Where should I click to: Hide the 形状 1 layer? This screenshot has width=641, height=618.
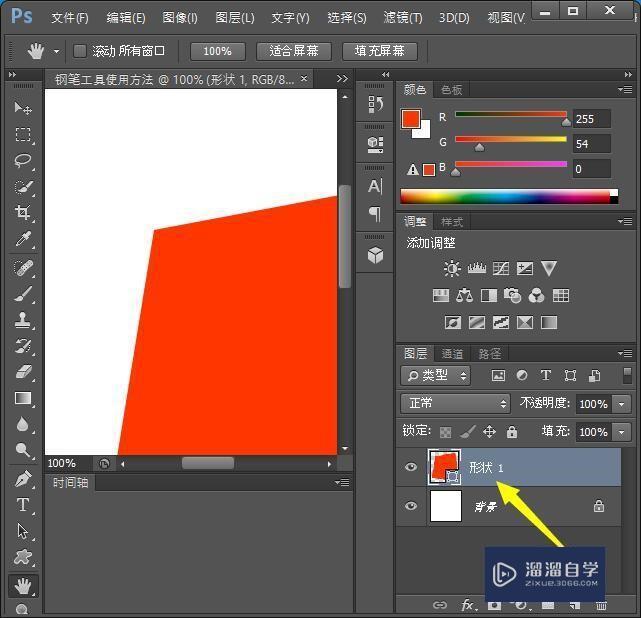coord(411,466)
